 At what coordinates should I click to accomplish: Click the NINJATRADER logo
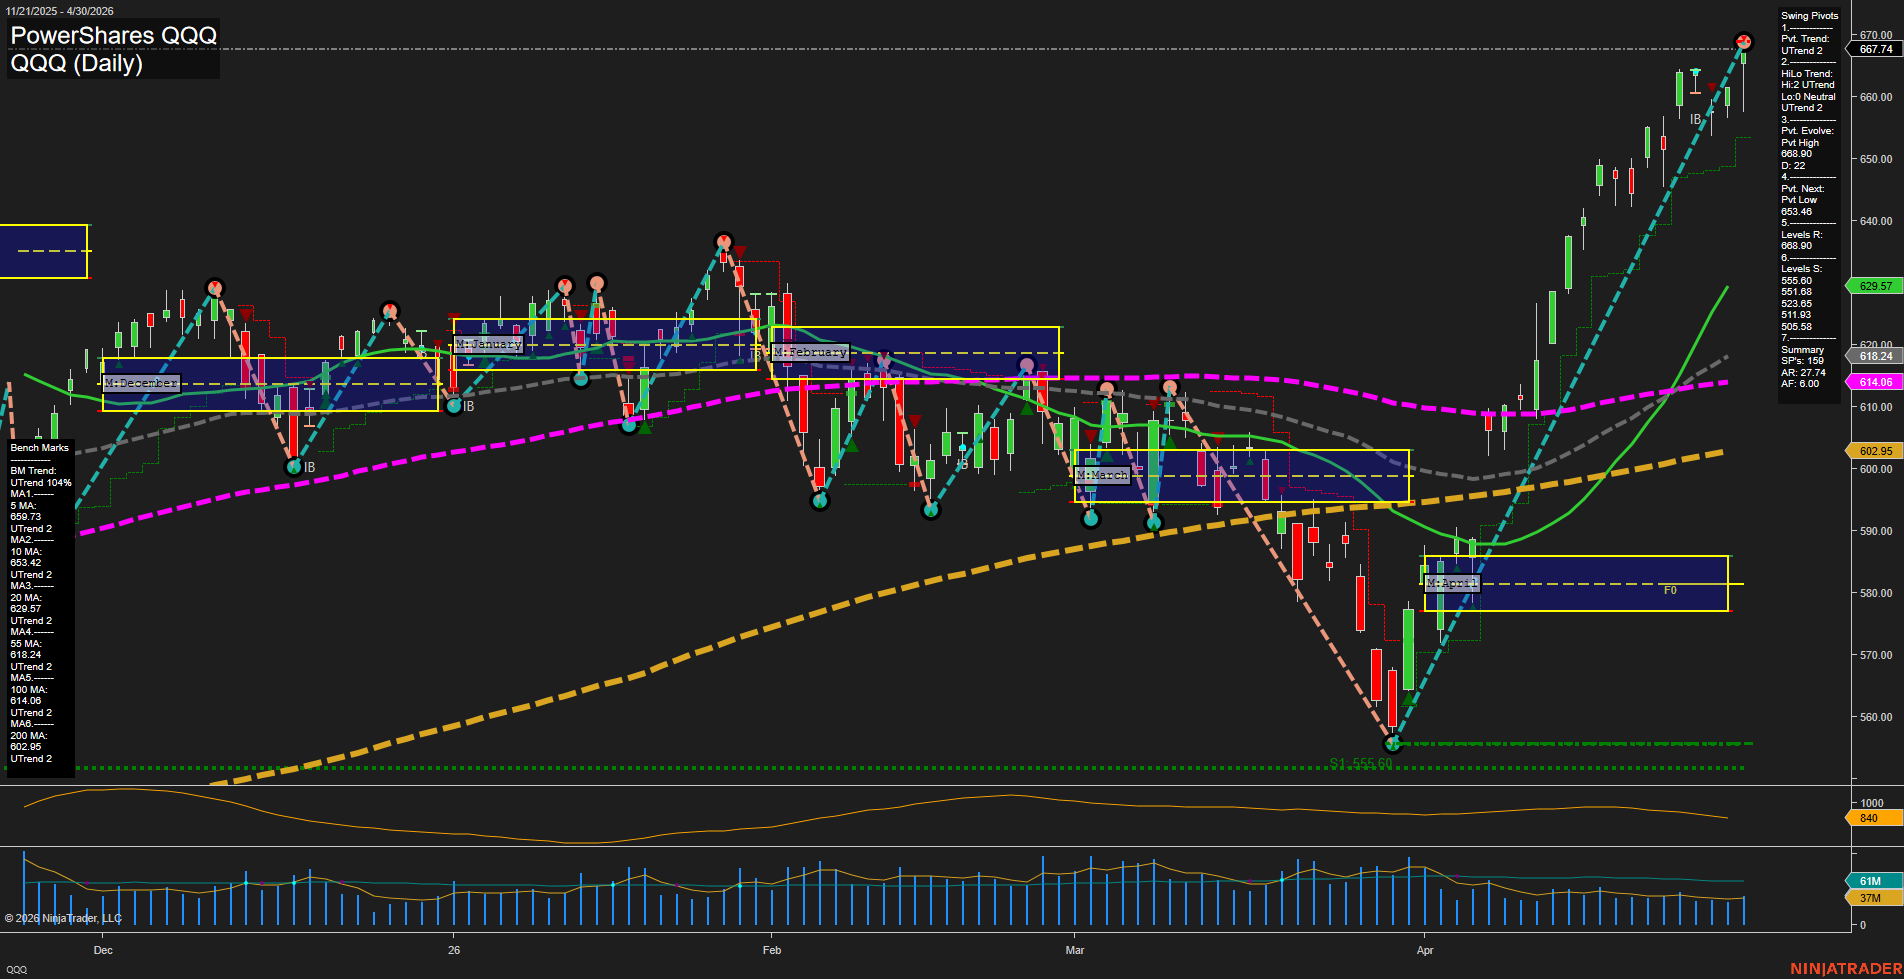(x=1845, y=969)
